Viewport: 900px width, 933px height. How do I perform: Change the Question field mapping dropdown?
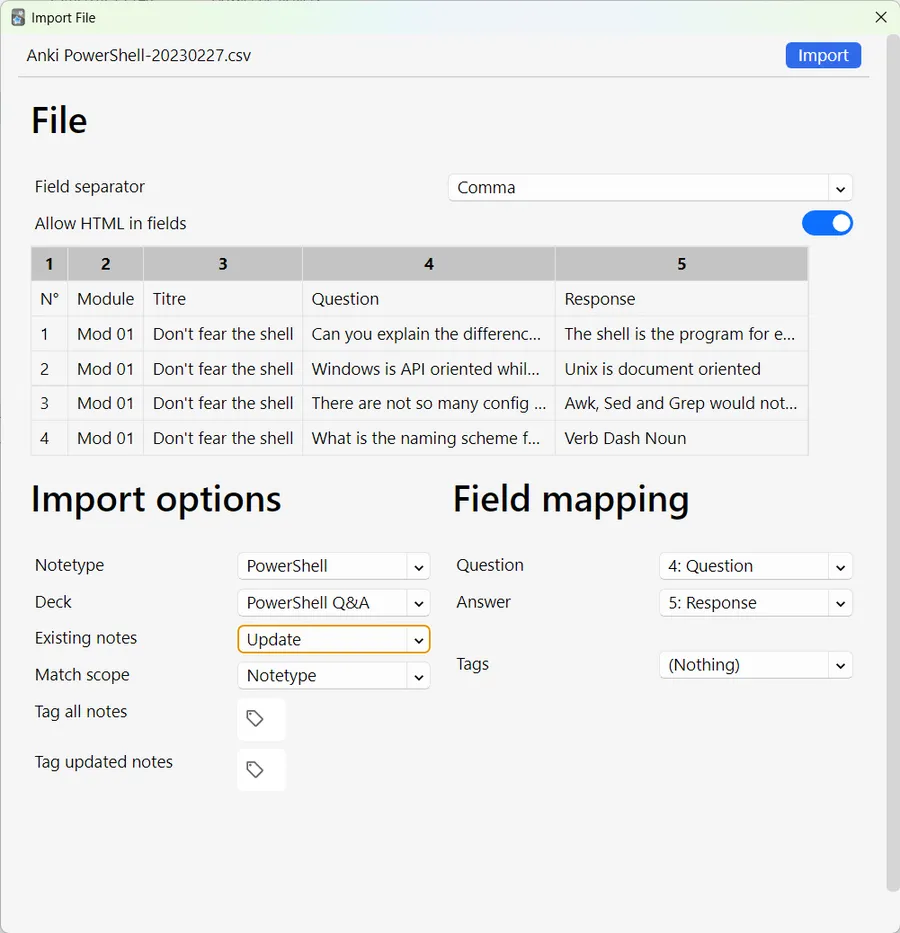tap(755, 566)
